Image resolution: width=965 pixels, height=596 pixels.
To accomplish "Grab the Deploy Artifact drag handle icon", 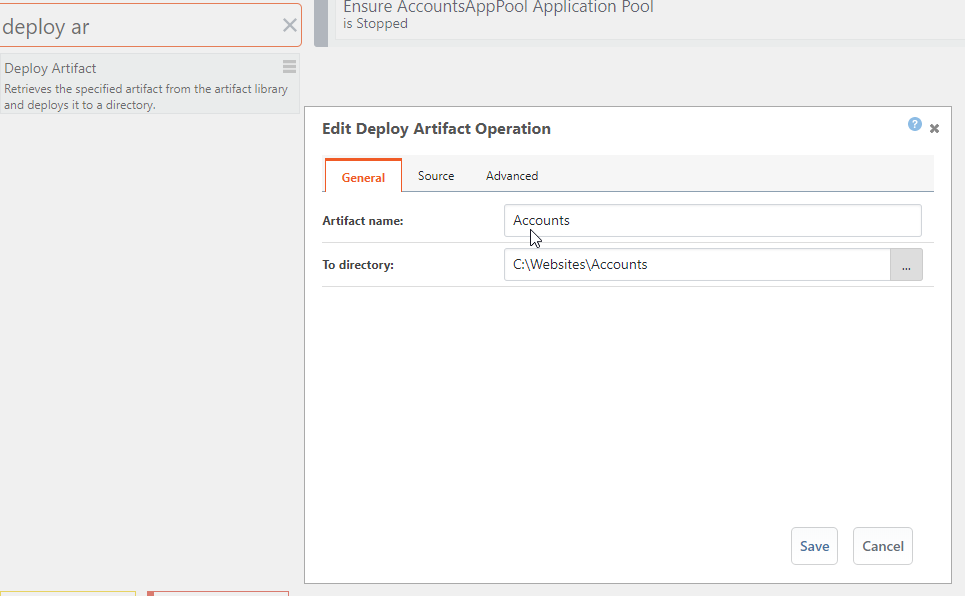I will [x=289, y=67].
